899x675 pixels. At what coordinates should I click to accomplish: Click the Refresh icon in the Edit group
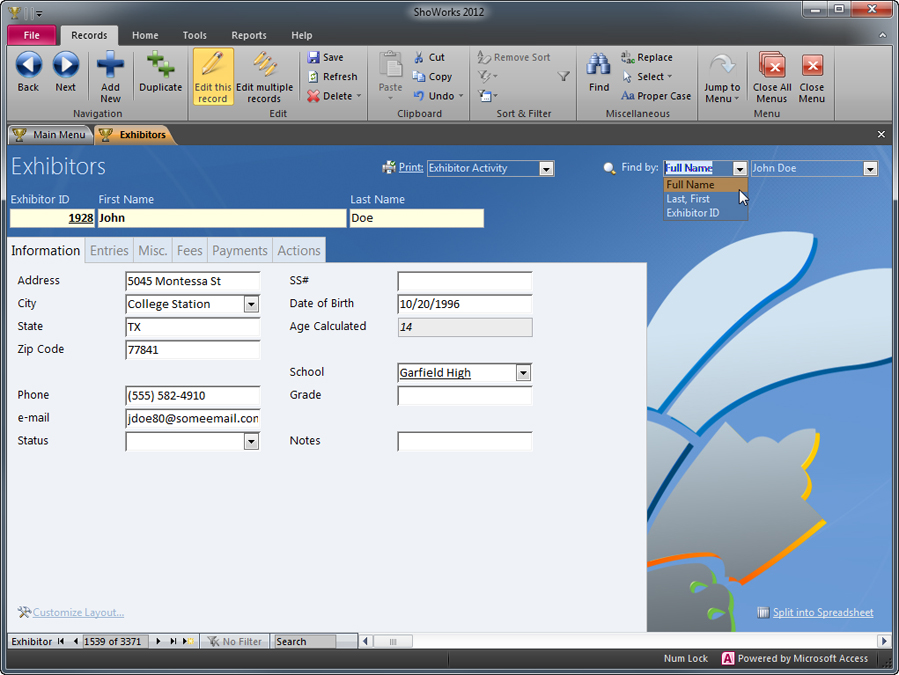click(315, 76)
